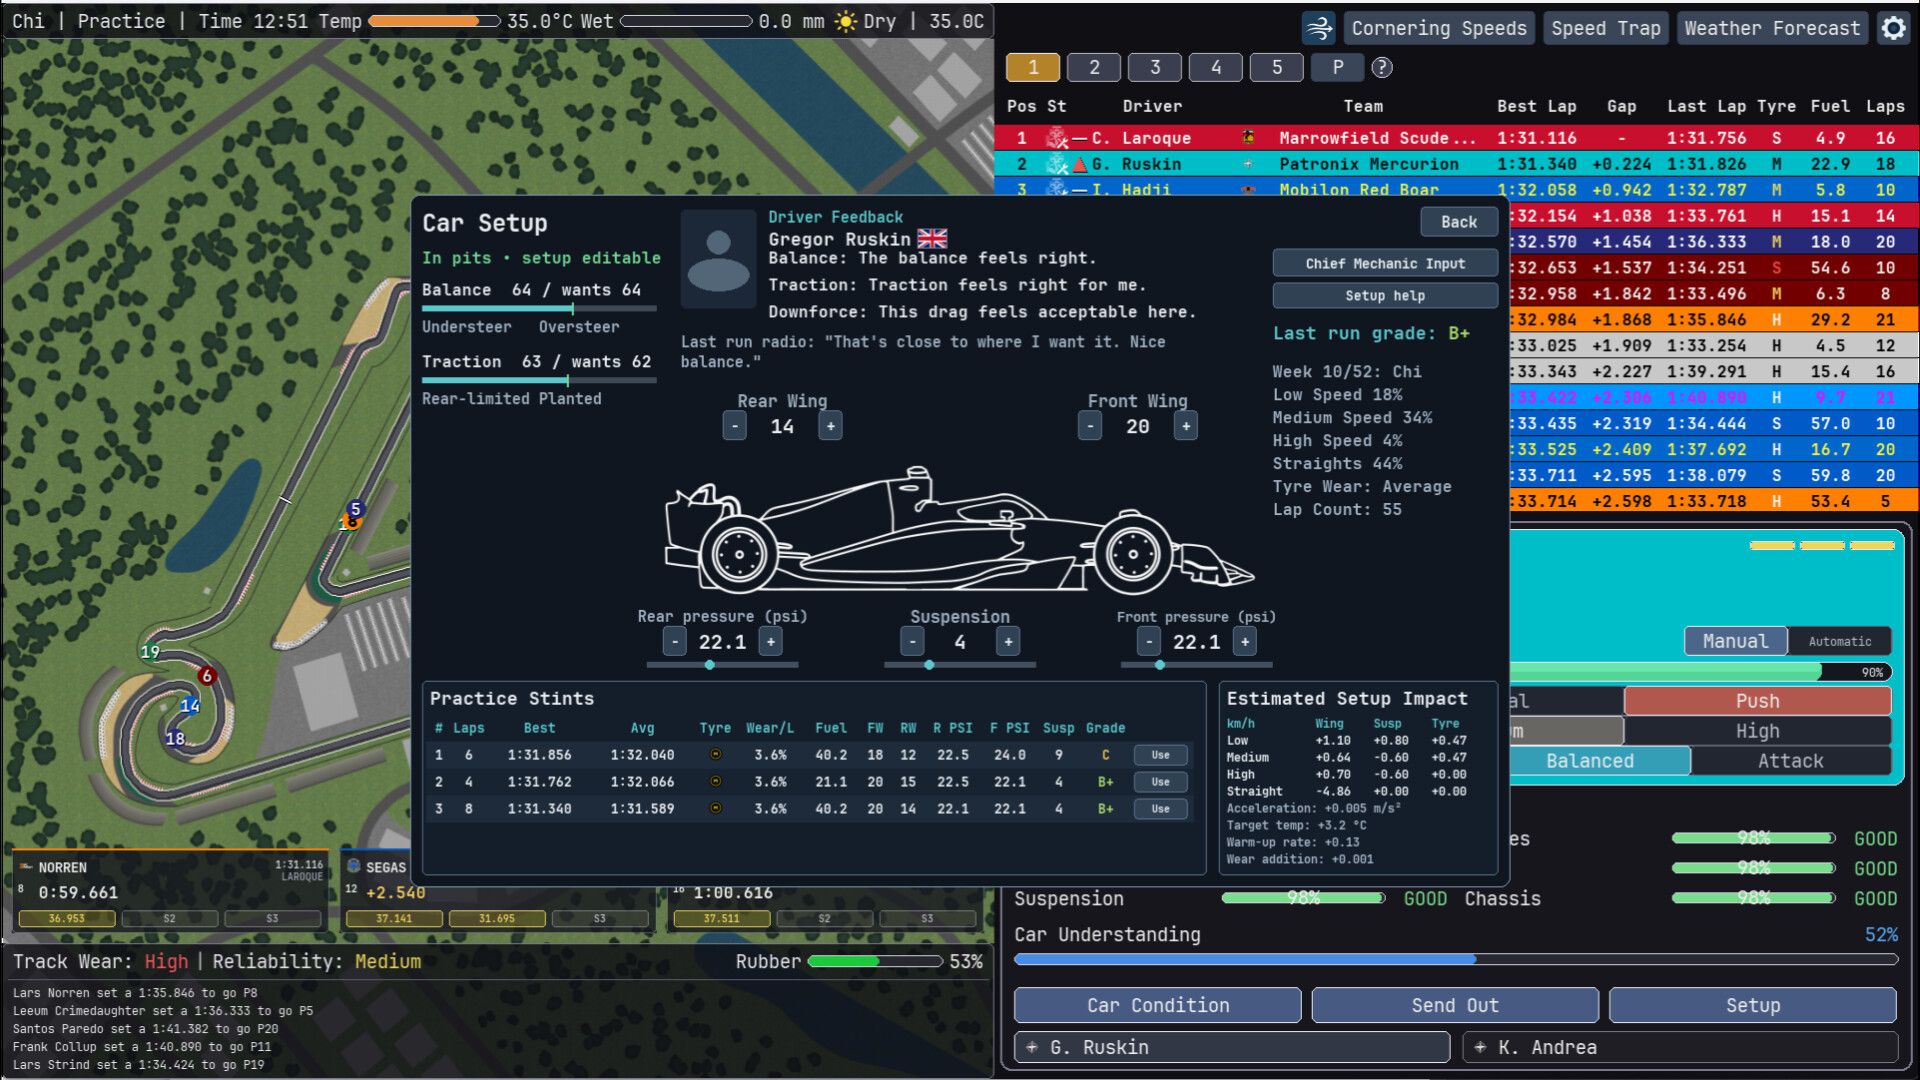Decrease Suspension value with minus

click(x=912, y=642)
